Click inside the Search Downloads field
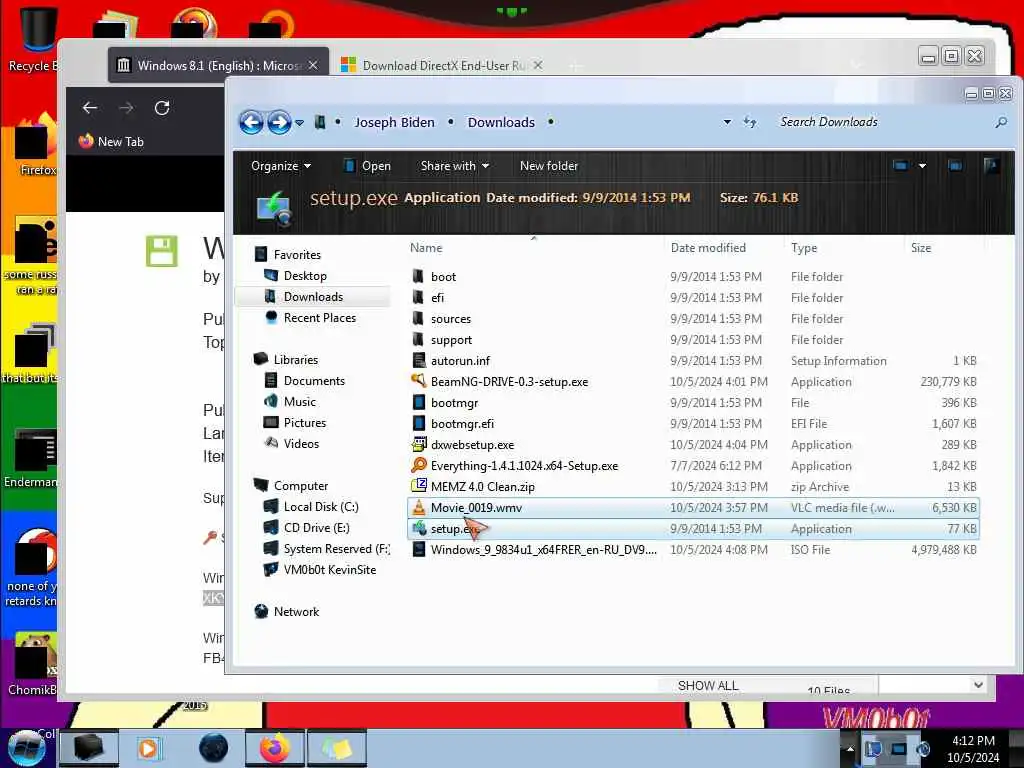1024x768 pixels. [x=882, y=122]
